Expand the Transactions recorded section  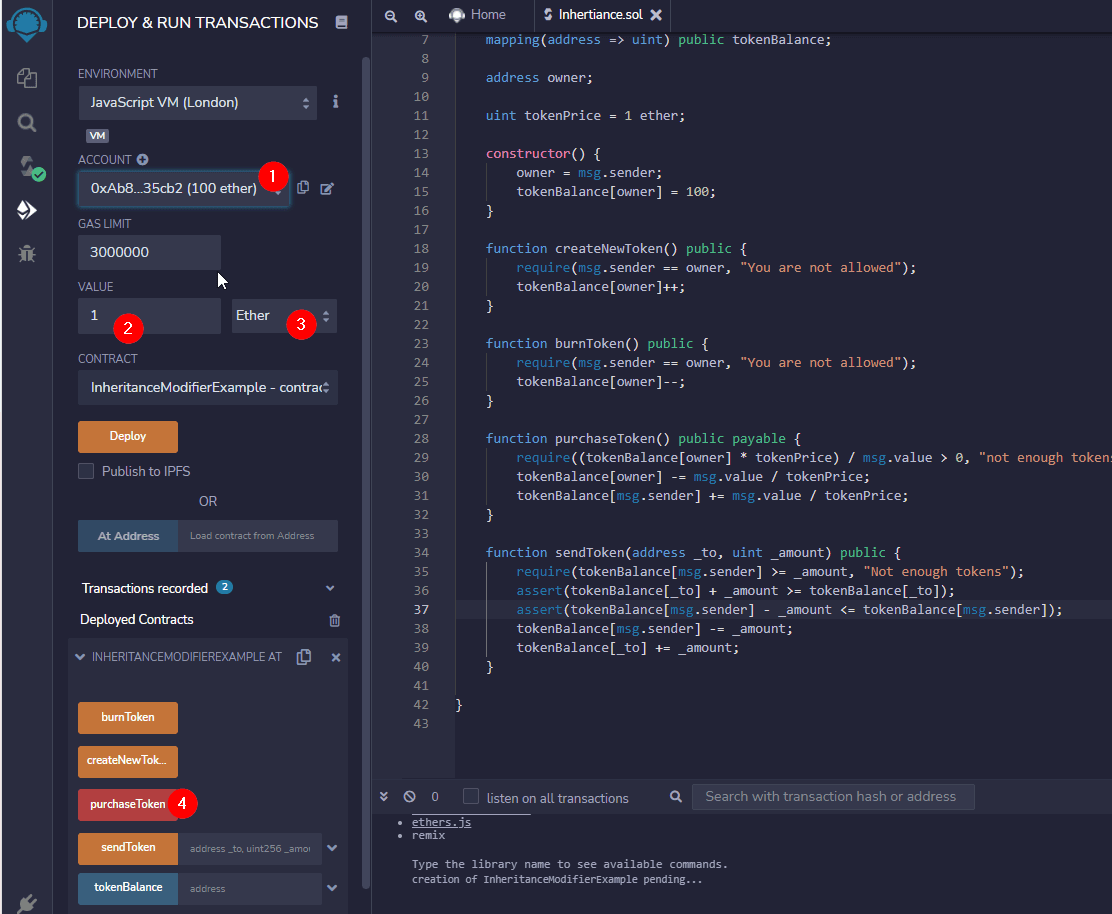pos(330,589)
